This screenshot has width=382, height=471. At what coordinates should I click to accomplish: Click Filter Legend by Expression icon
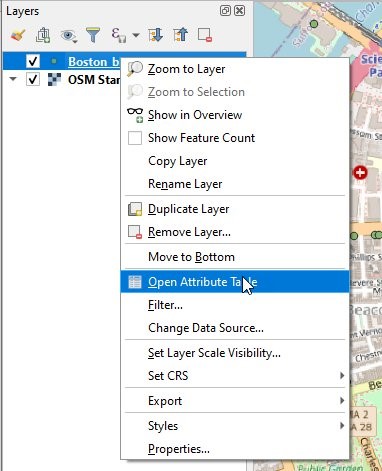[x=119, y=35]
